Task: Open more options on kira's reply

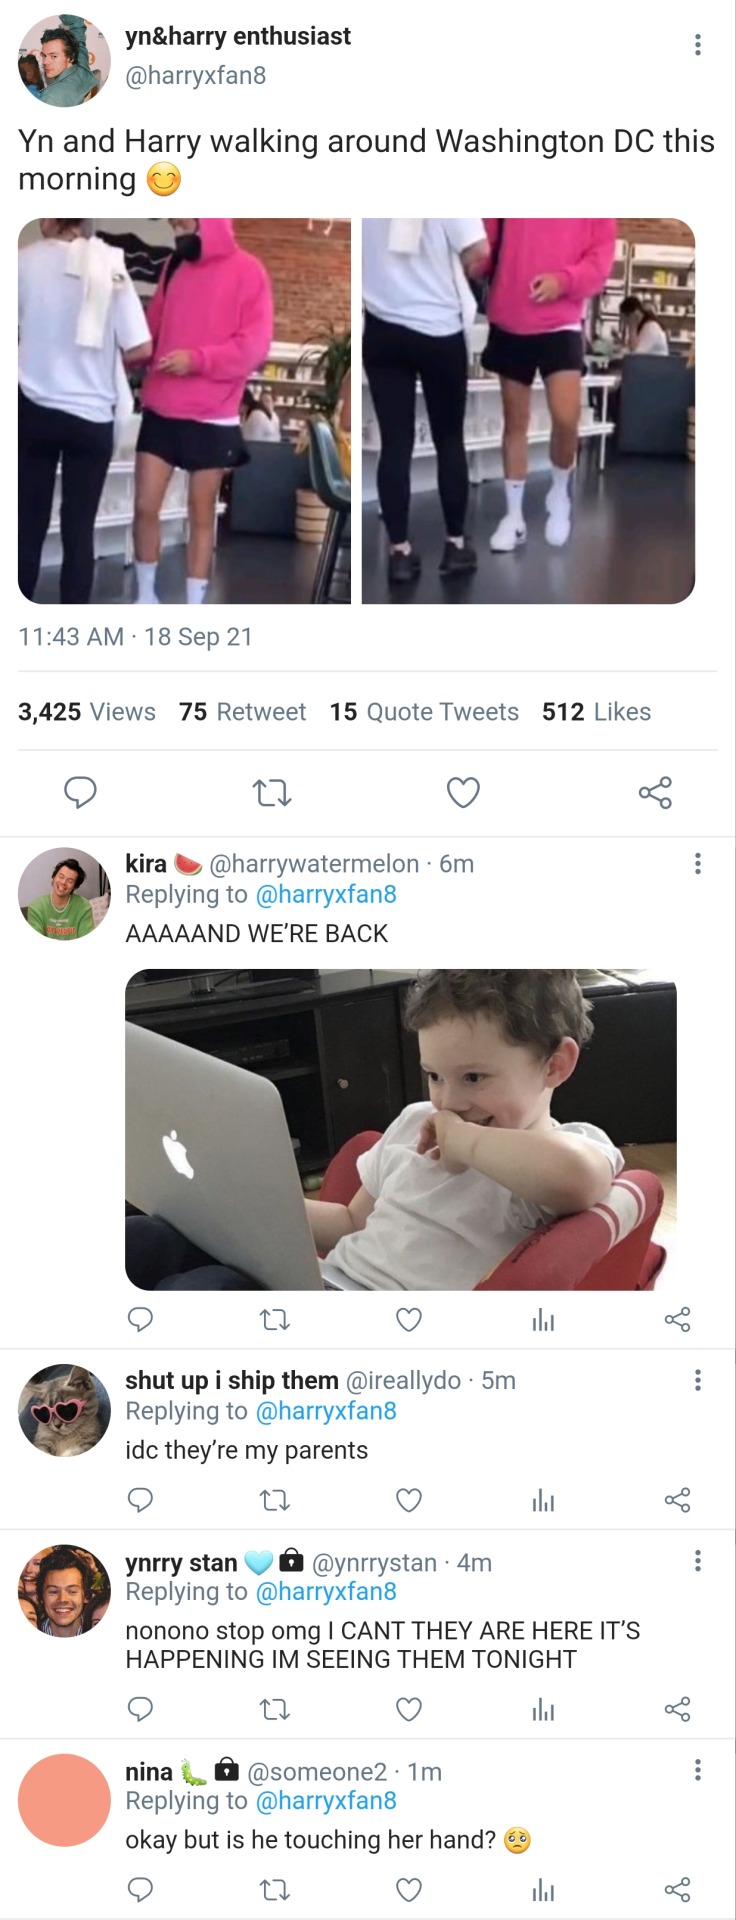Action: pos(697,864)
